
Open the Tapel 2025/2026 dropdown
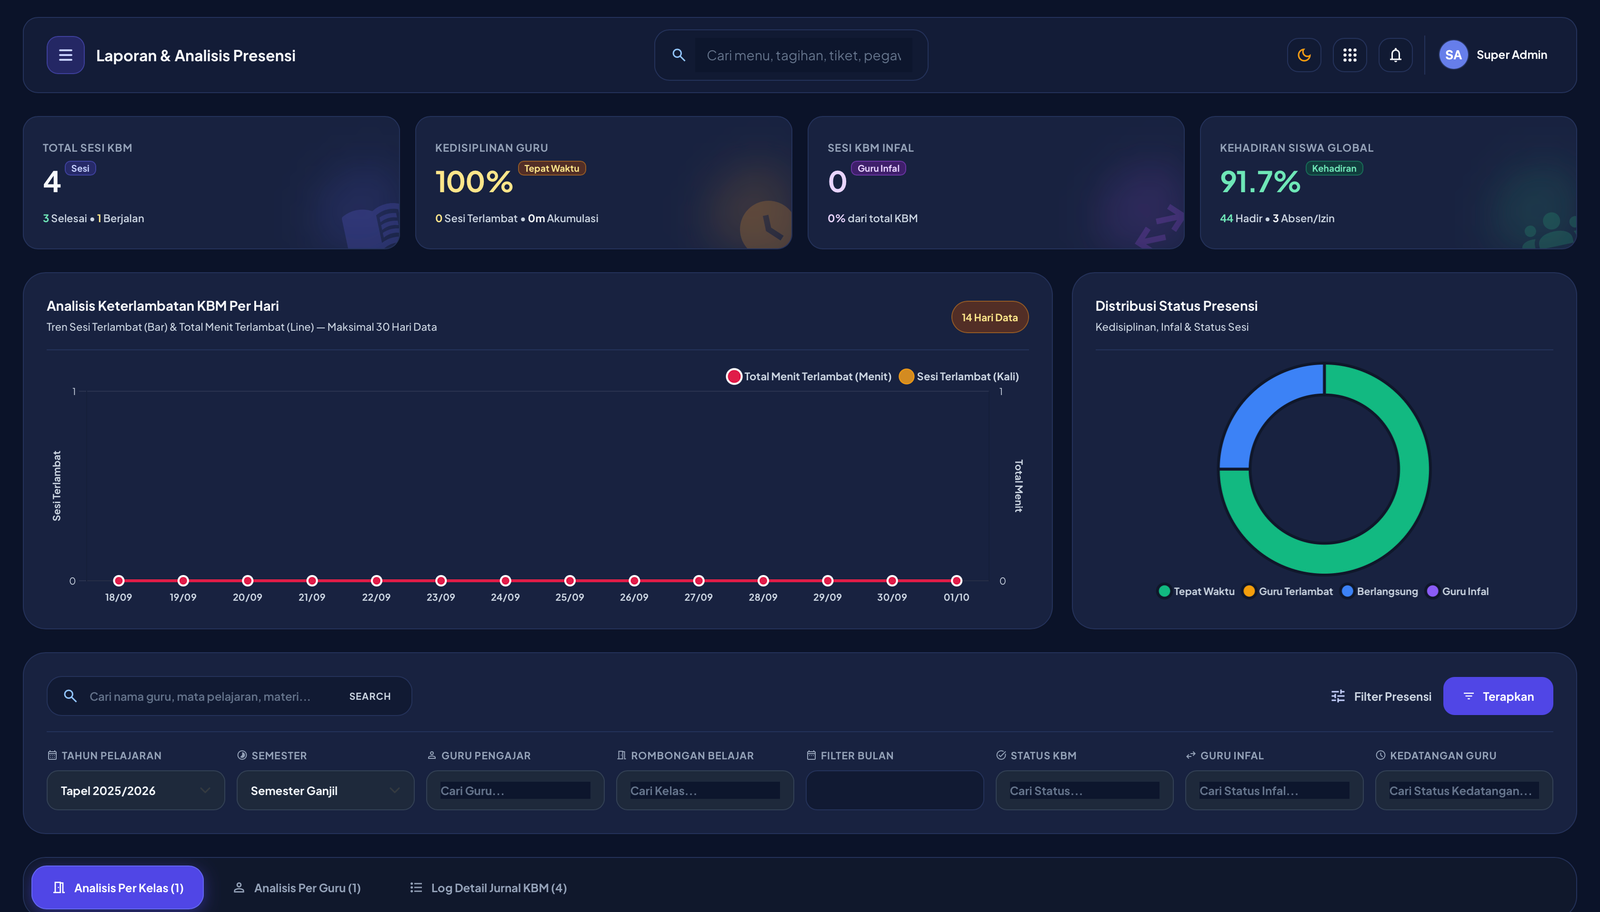tap(136, 790)
